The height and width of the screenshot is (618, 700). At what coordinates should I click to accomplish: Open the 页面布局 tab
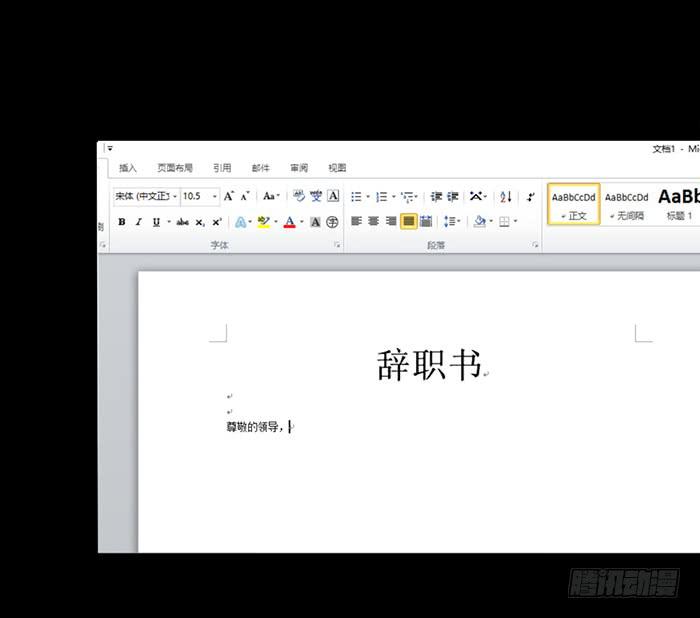(175, 168)
